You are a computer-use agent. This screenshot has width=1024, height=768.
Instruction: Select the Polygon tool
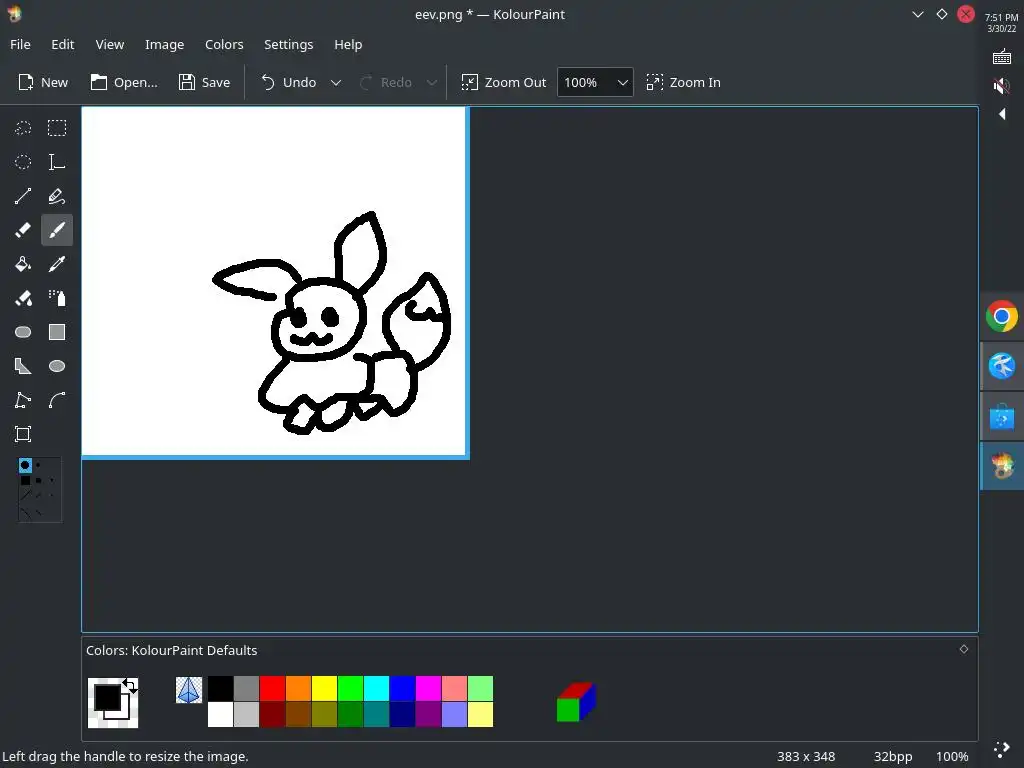click(23, 366)
